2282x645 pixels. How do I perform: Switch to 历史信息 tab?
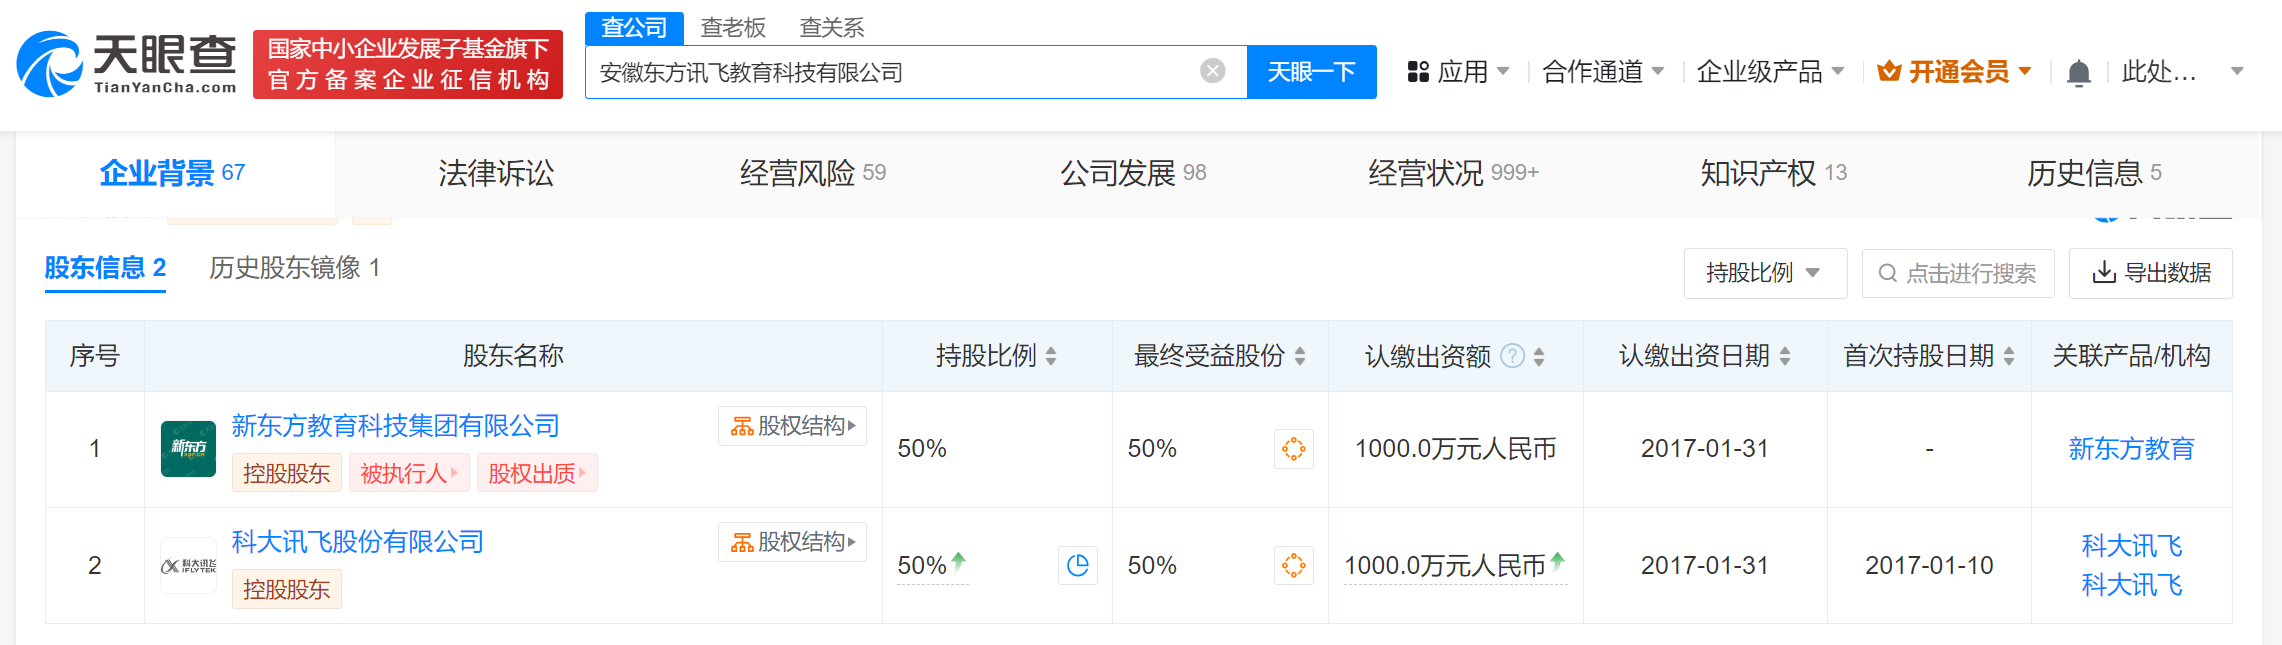pyautogui.click(x=2094, y=174)
